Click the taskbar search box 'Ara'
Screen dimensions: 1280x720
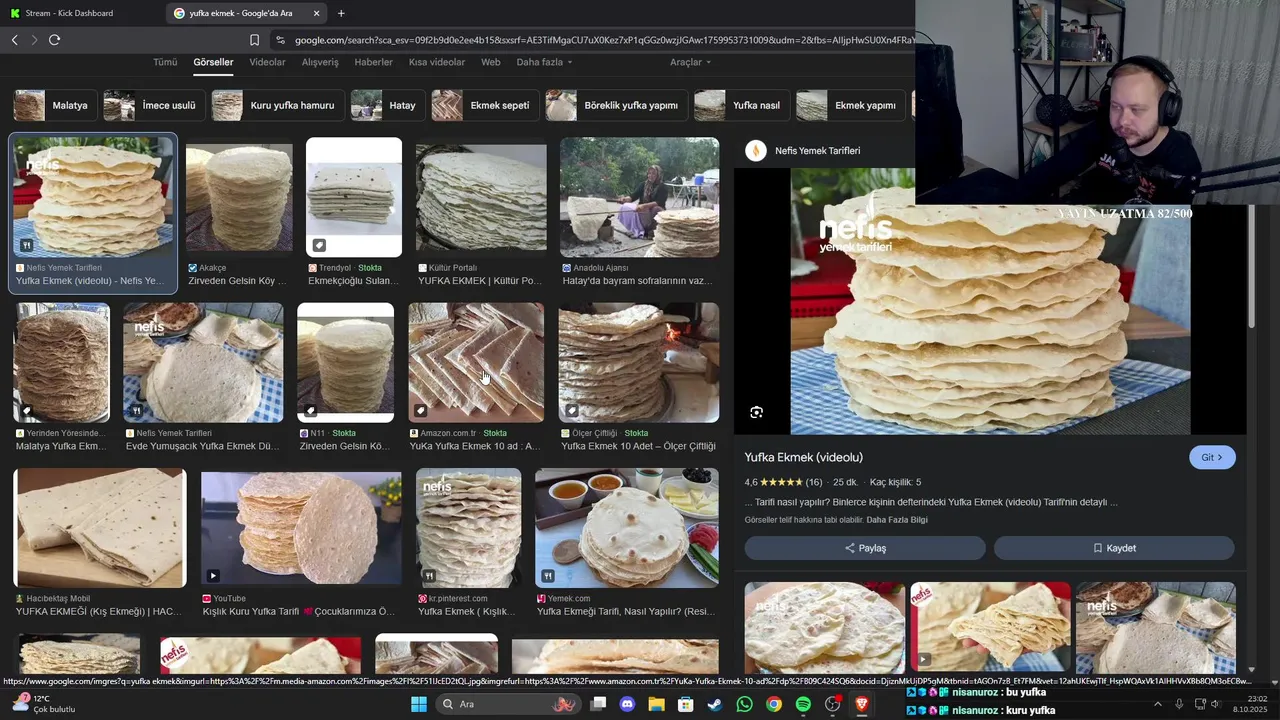(508, 704)
